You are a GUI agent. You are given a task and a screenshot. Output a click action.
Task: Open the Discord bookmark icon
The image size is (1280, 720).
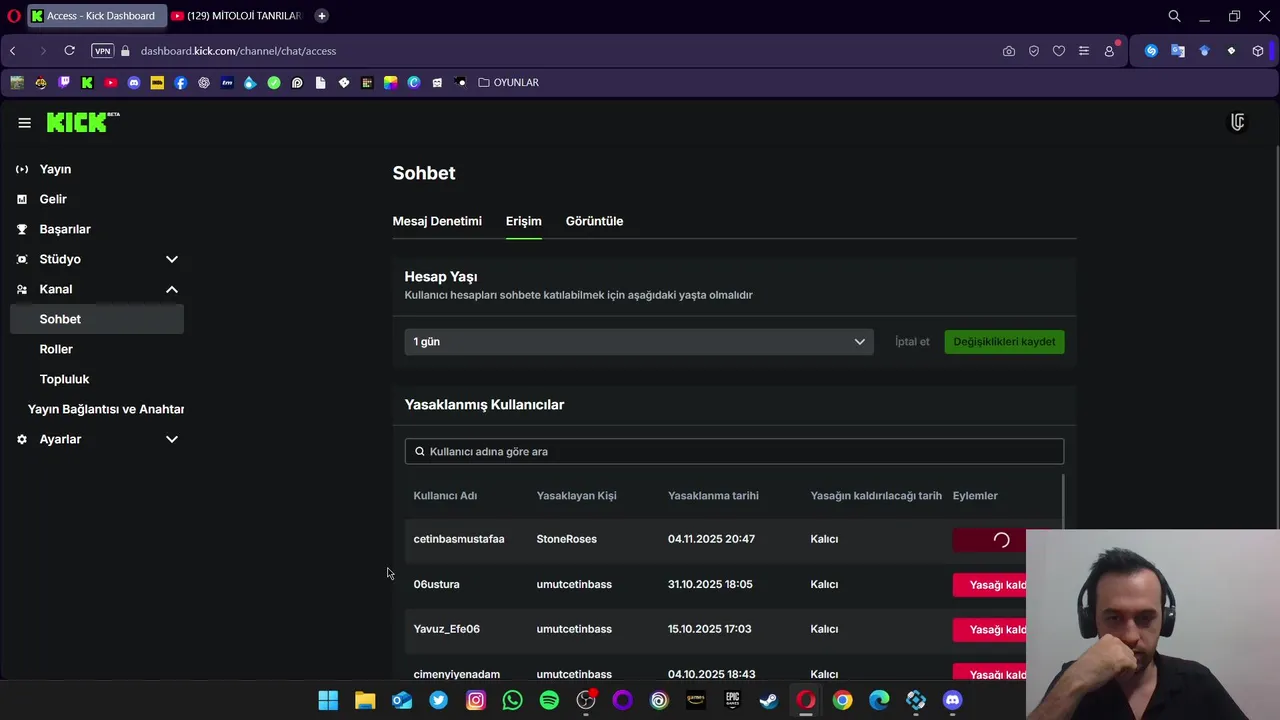pyautogui.click(x=134, y=83)
